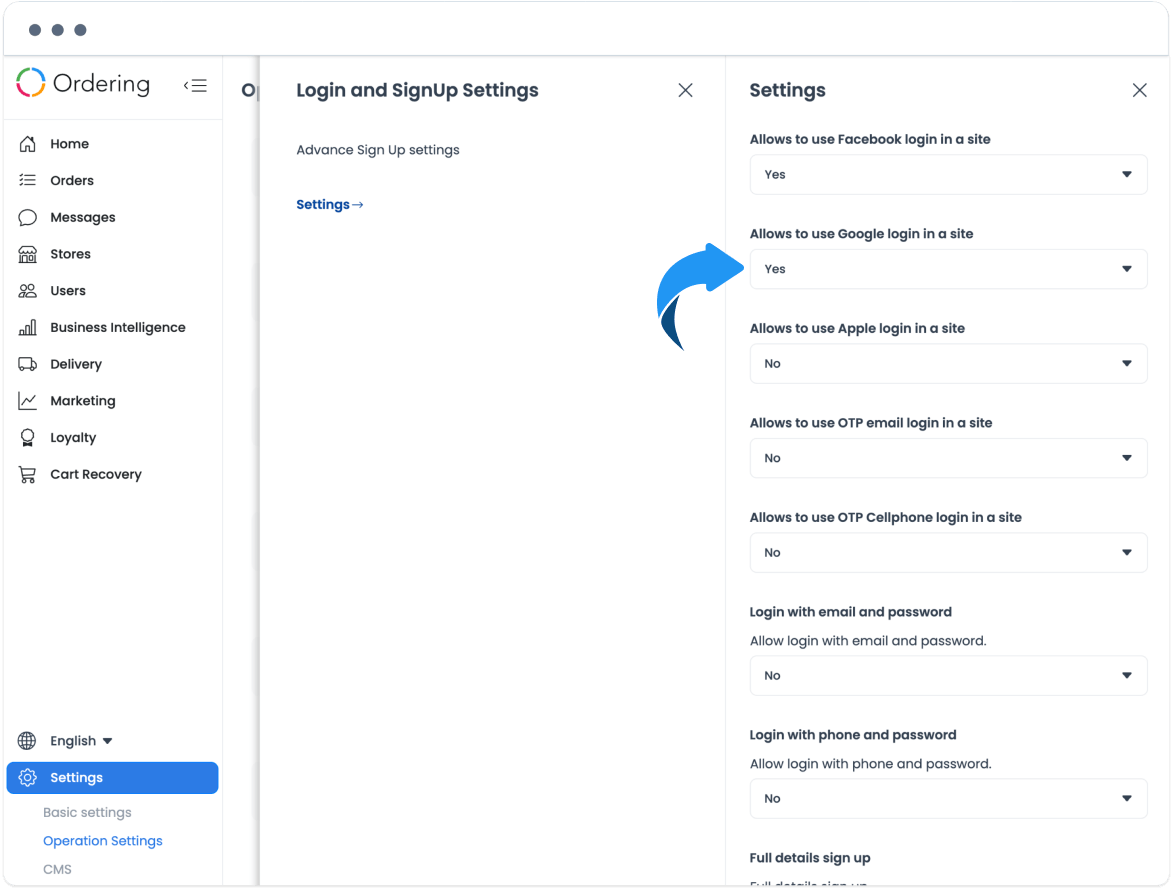Screen dimensions: 1173x889
Task: Close the right Settings panel
Action: [1139, 91]
